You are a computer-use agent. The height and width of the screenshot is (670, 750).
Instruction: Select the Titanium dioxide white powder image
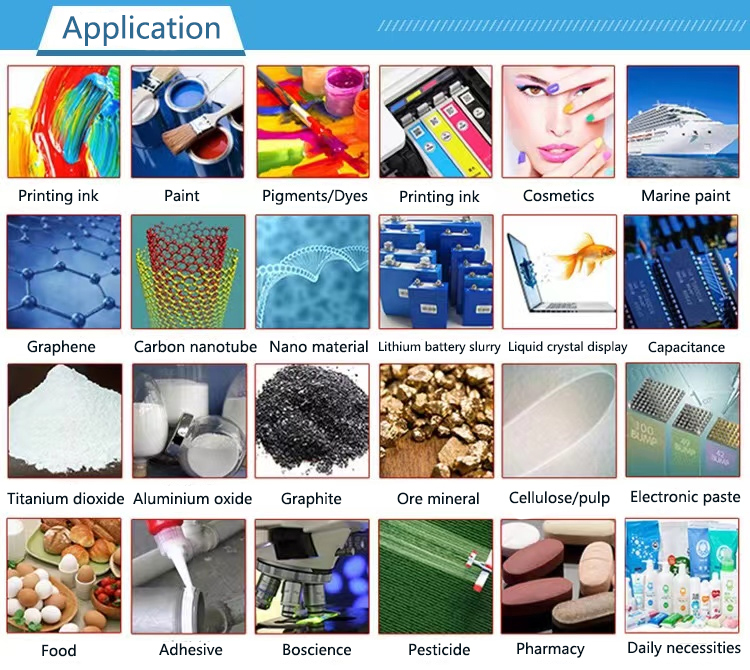pos(65,421)
